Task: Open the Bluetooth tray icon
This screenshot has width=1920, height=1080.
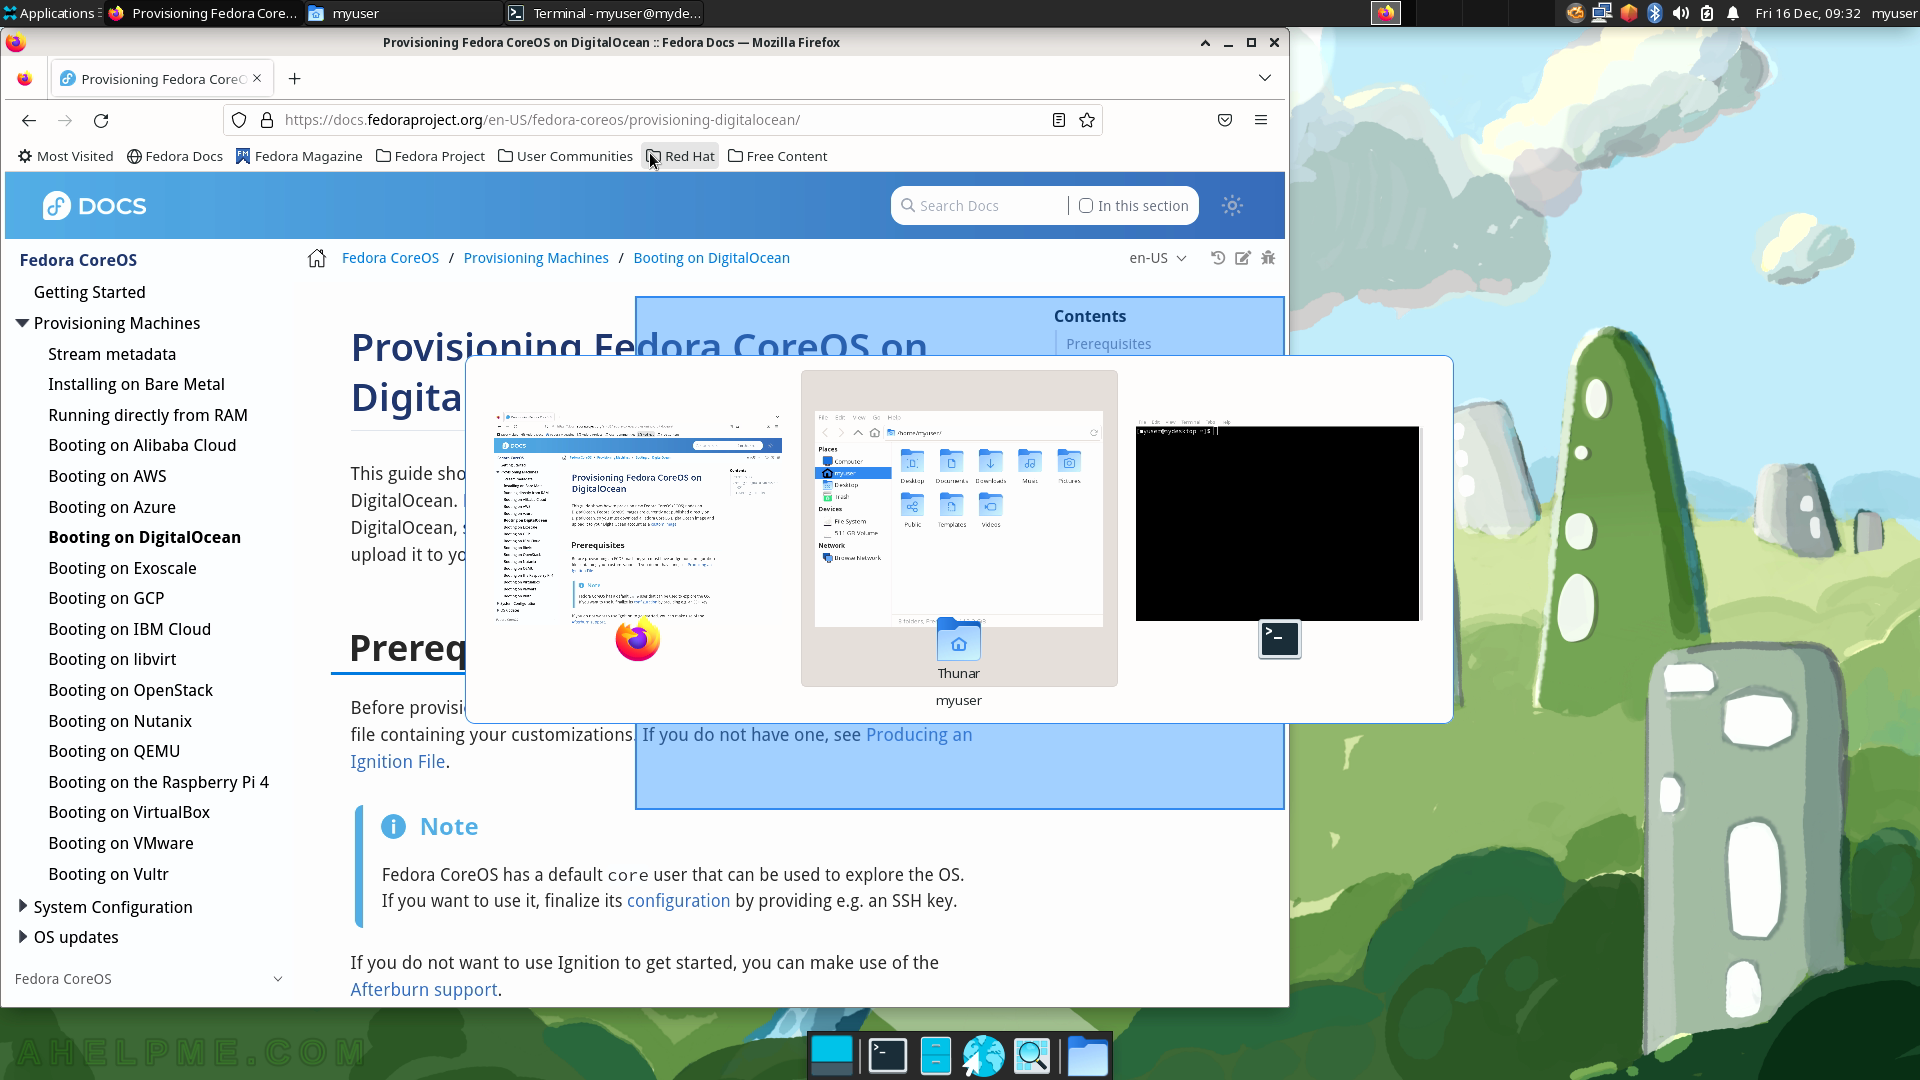Action: (x=1655, y=13)
